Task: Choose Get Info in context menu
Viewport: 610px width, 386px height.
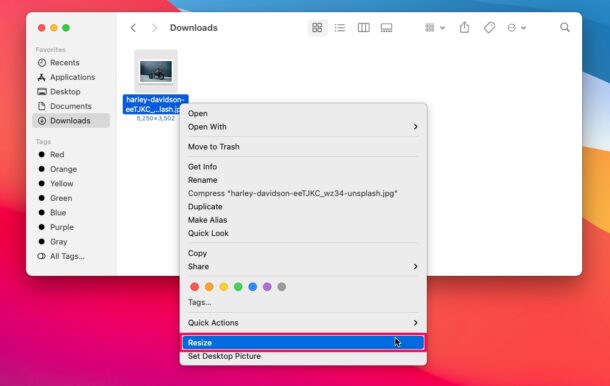Action: point(302,167)
